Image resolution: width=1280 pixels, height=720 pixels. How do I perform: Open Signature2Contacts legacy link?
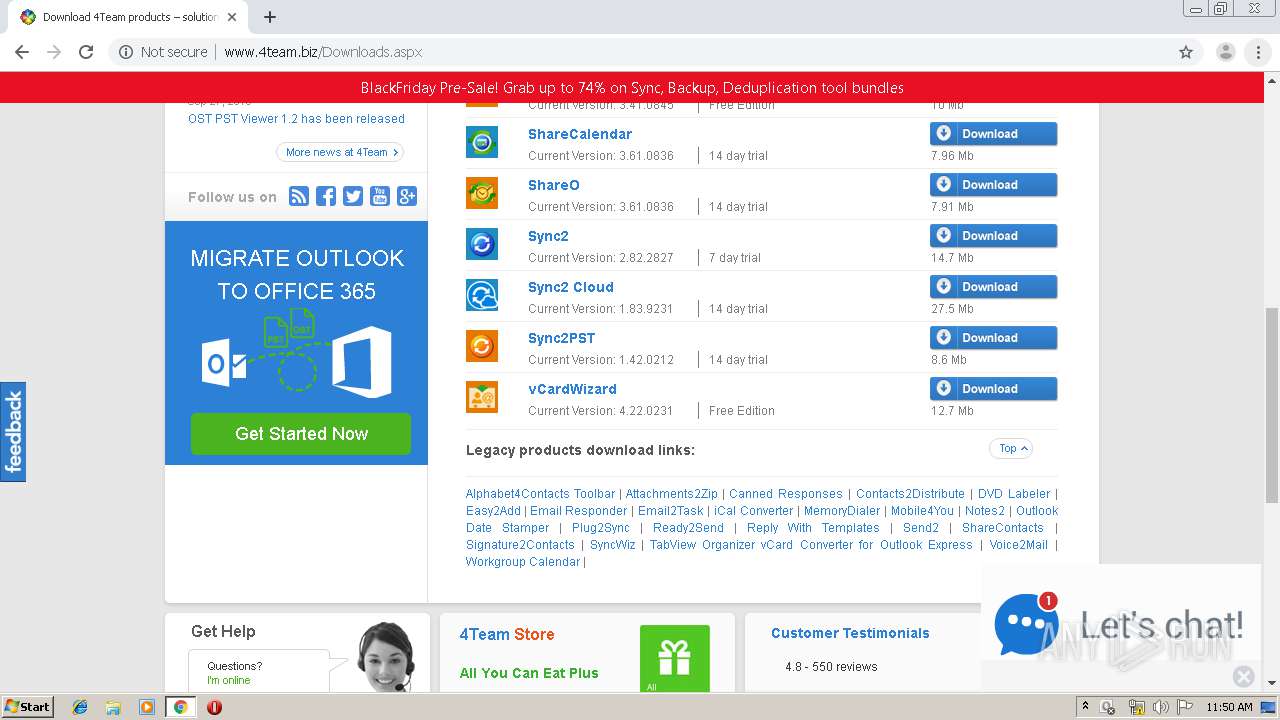point(520,545)
